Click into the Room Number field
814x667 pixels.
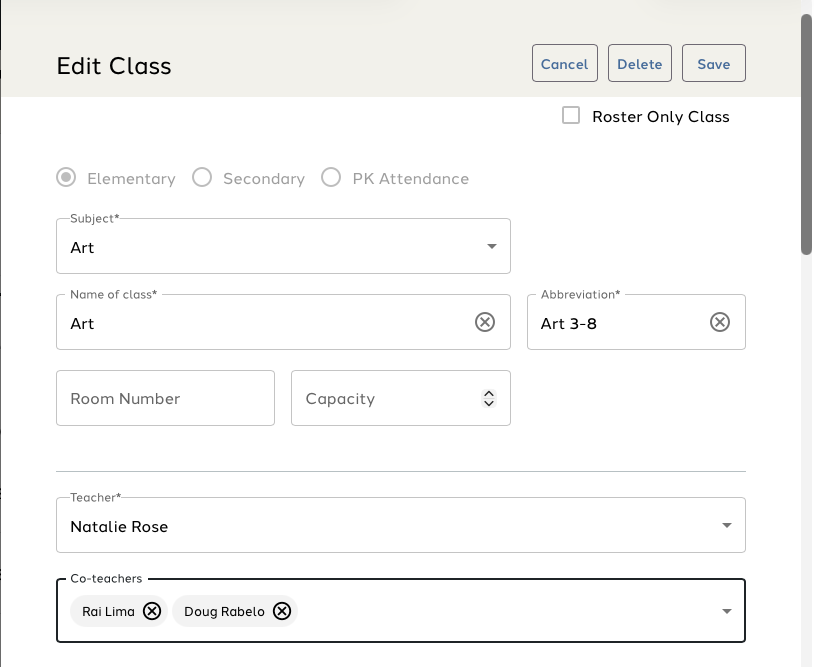(165, 398)
